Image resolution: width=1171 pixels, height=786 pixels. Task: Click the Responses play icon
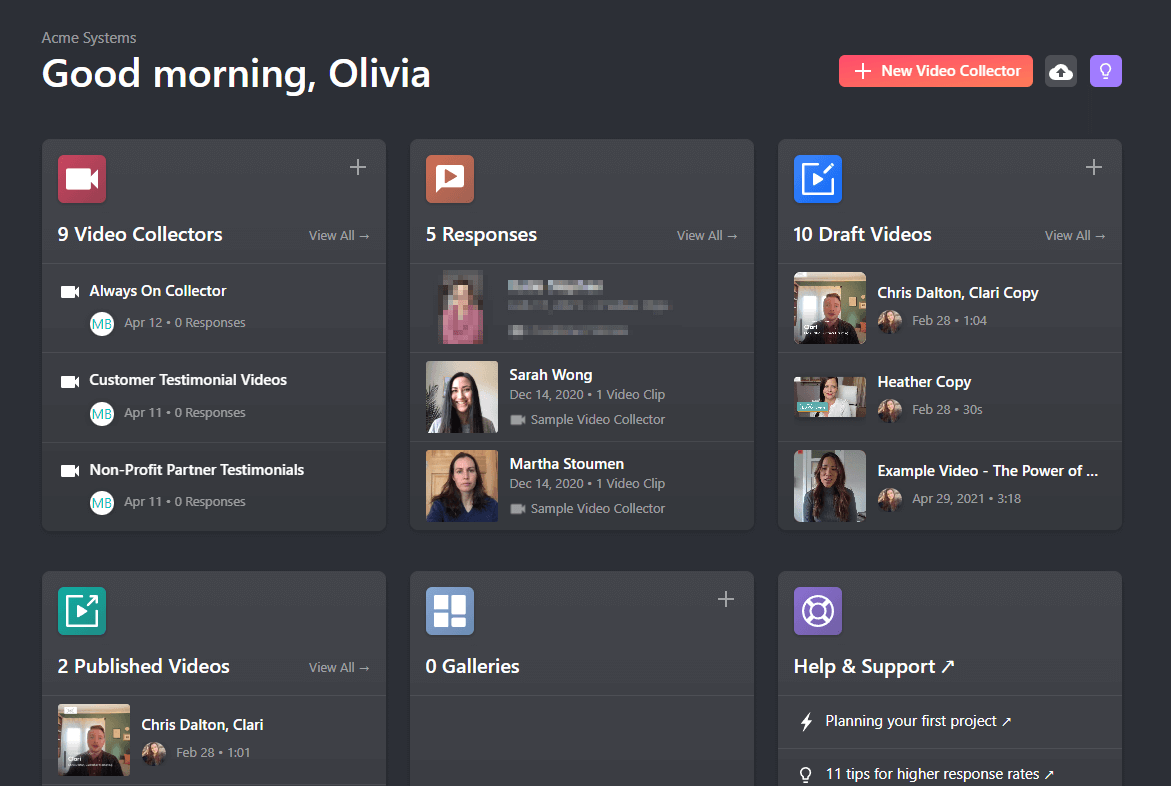pos(449,179)
